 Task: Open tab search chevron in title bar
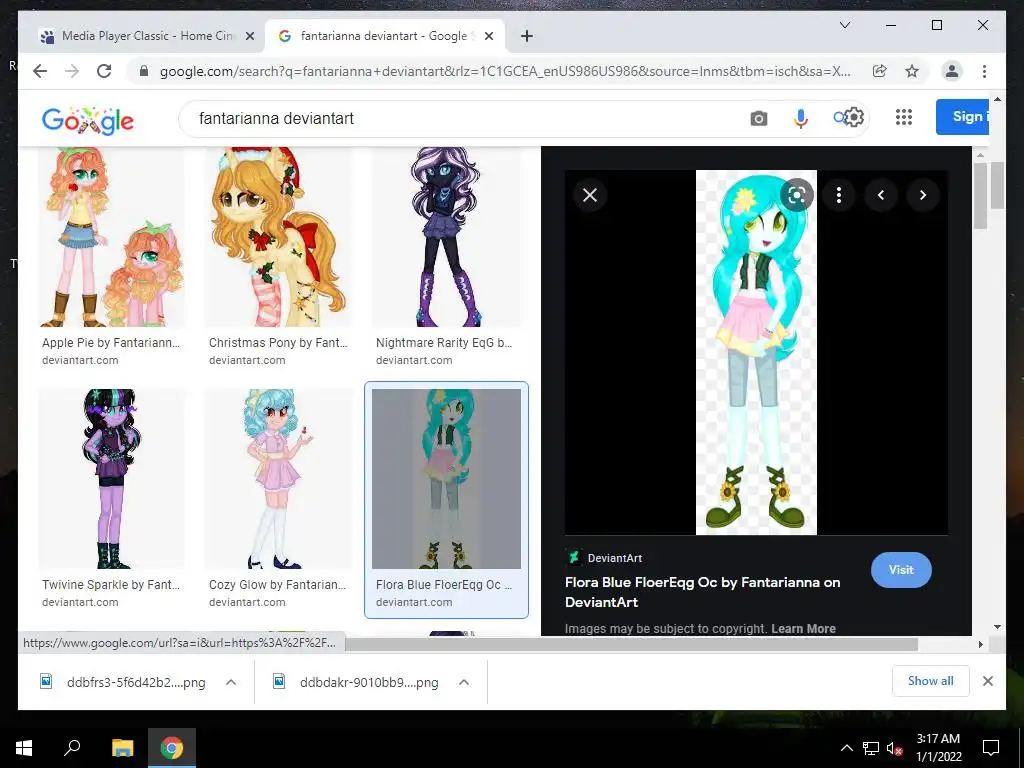click(844, 25)
